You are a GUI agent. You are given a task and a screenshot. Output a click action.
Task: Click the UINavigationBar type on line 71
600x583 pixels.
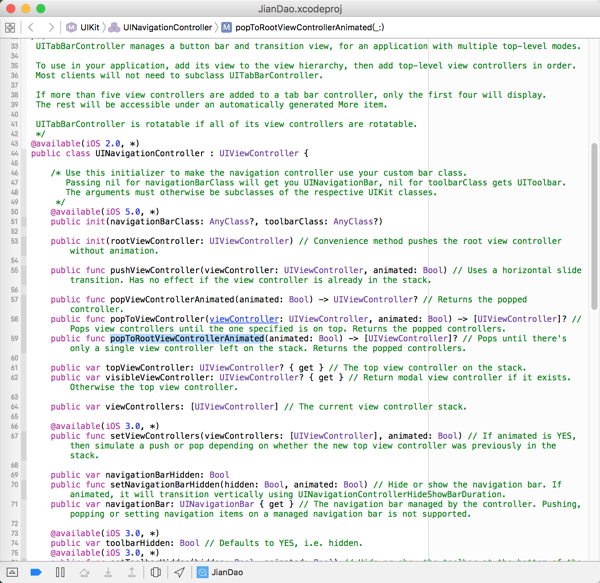pos(217,504)
